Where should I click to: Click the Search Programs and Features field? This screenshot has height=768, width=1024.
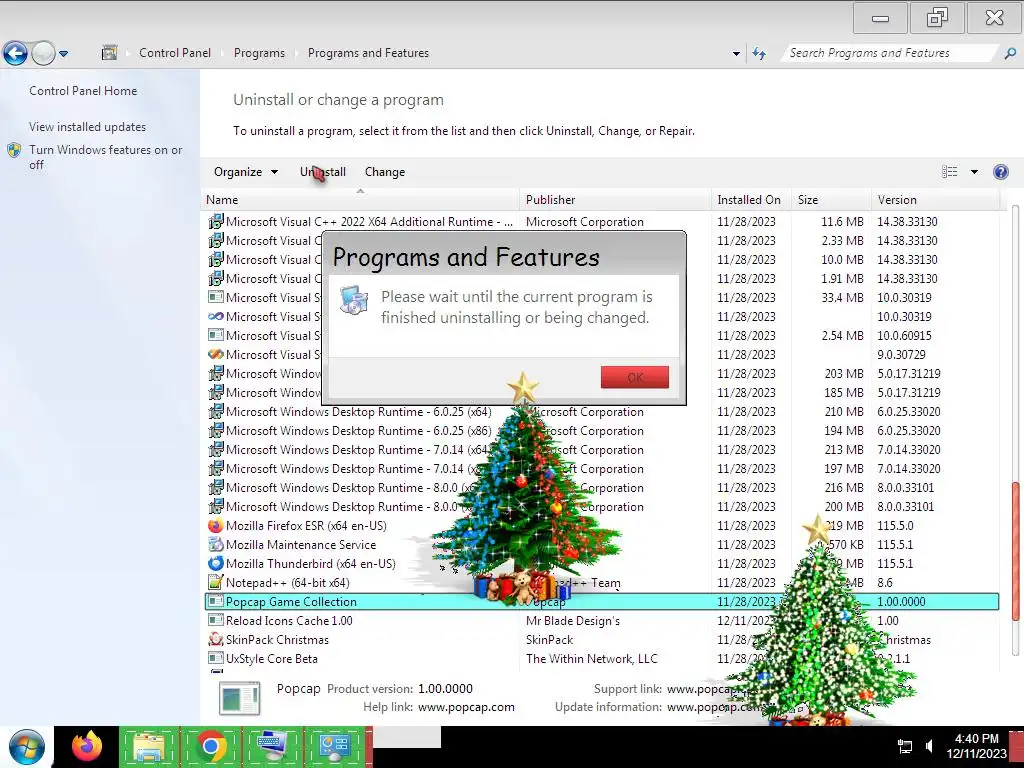pyautogui.click(x=889, y=53)
